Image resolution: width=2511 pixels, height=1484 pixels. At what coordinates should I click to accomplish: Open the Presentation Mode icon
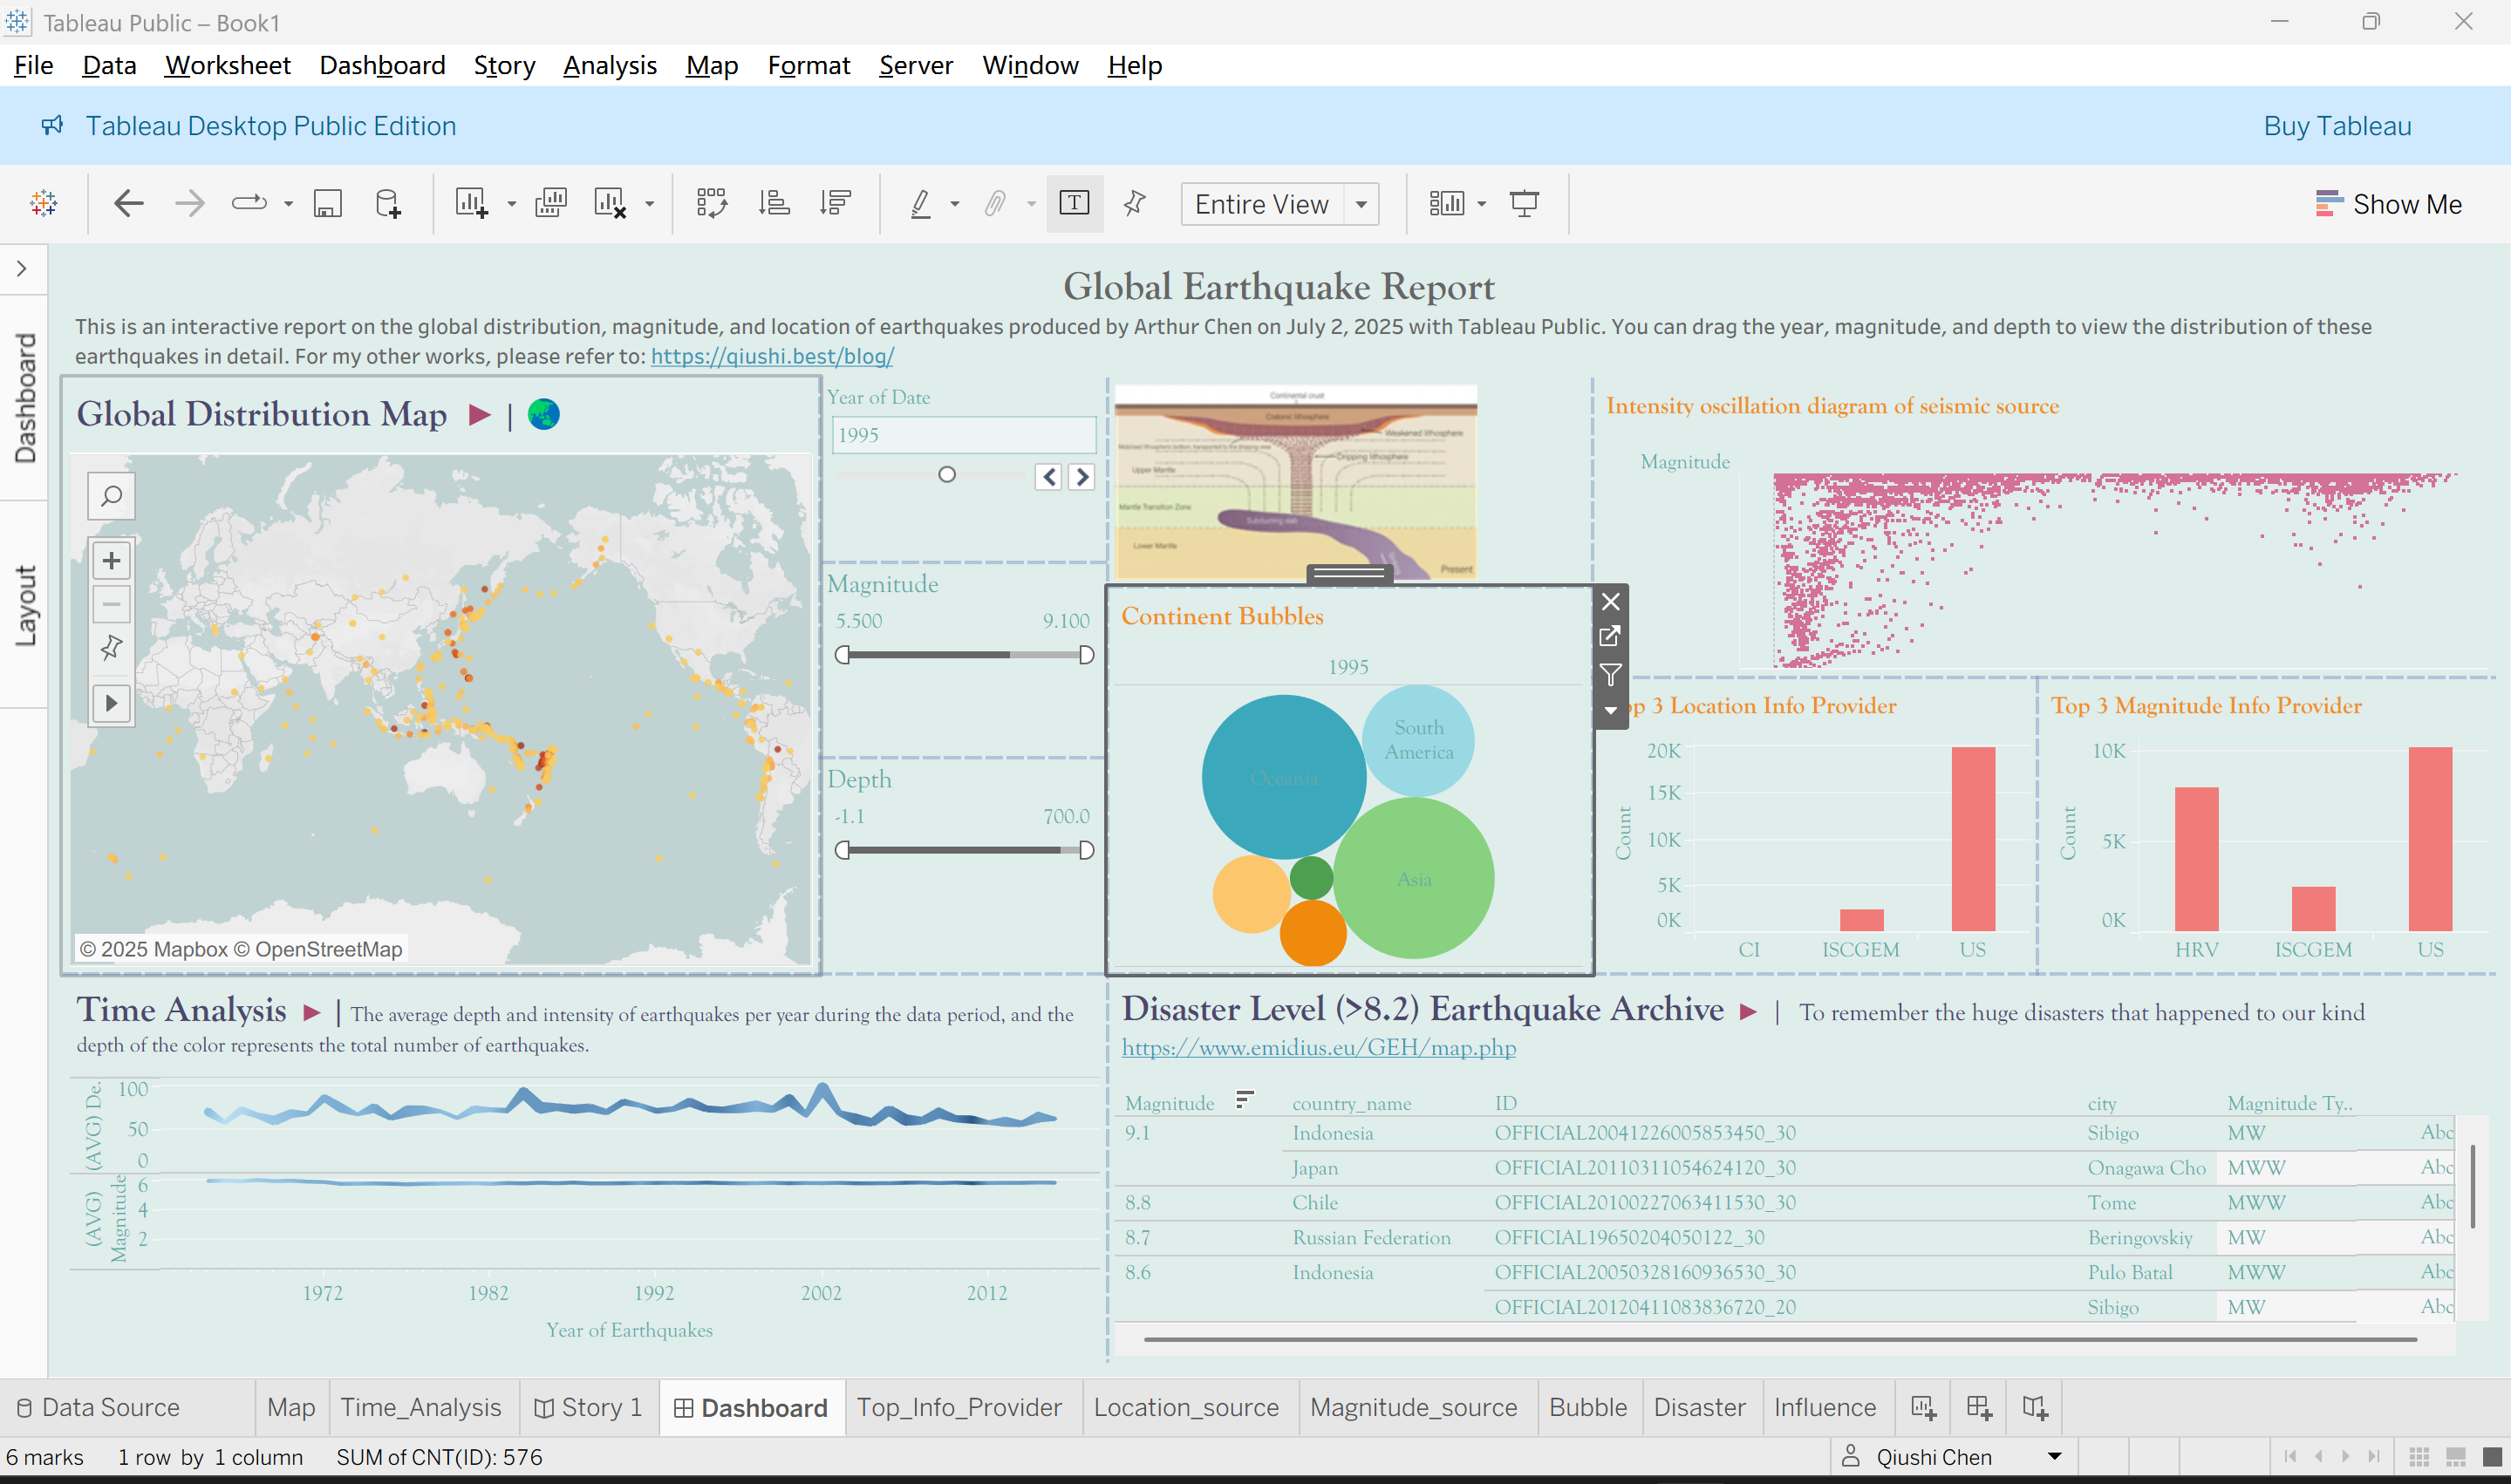1524,204
